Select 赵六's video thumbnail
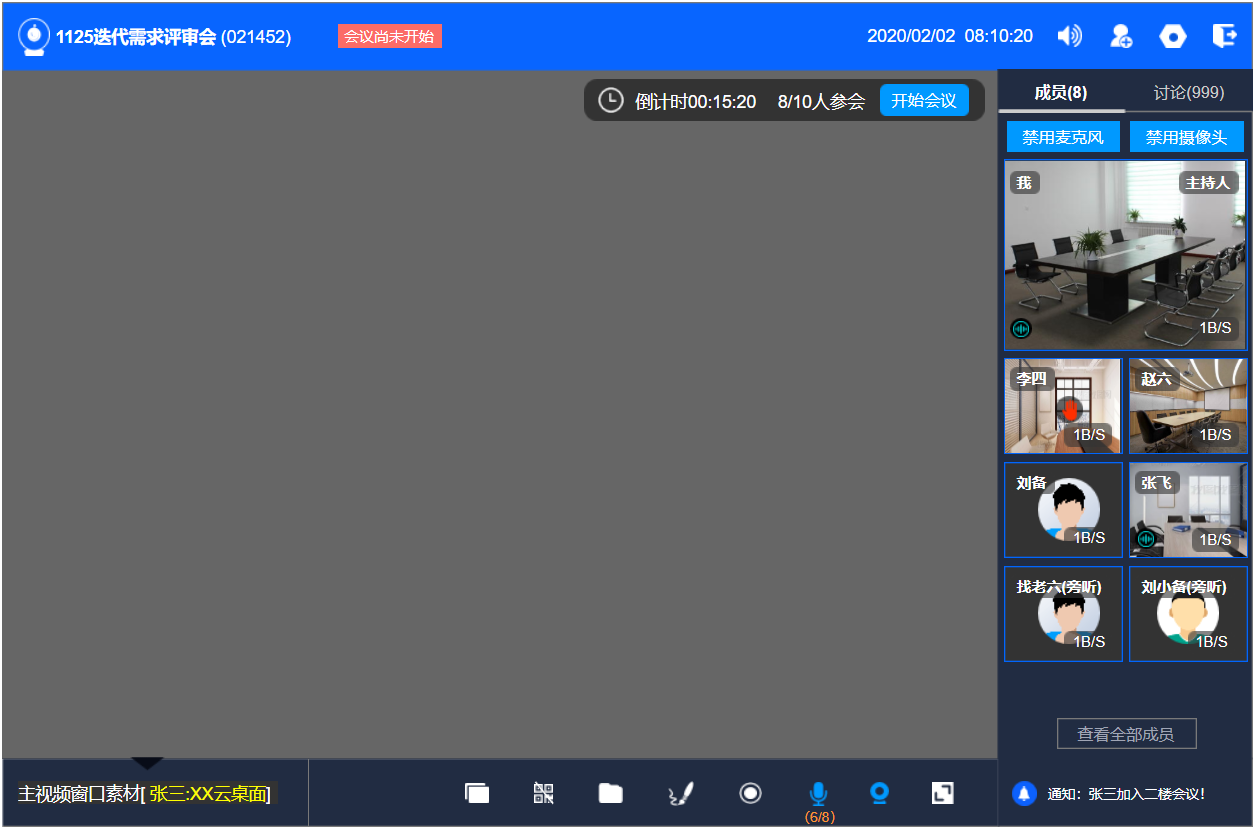The image size is (1257, 832). pyautogui.click(x=1188, y=406)
